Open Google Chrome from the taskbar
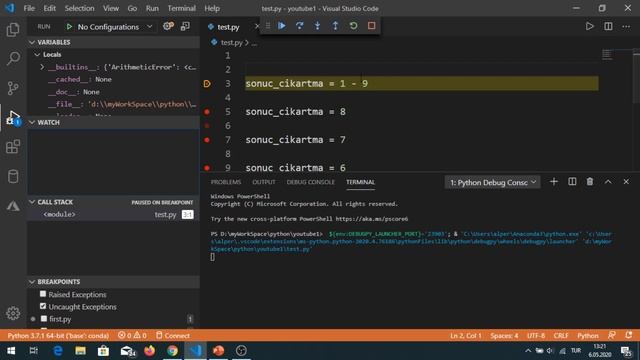The image size is (640, 360). (172, 351)
